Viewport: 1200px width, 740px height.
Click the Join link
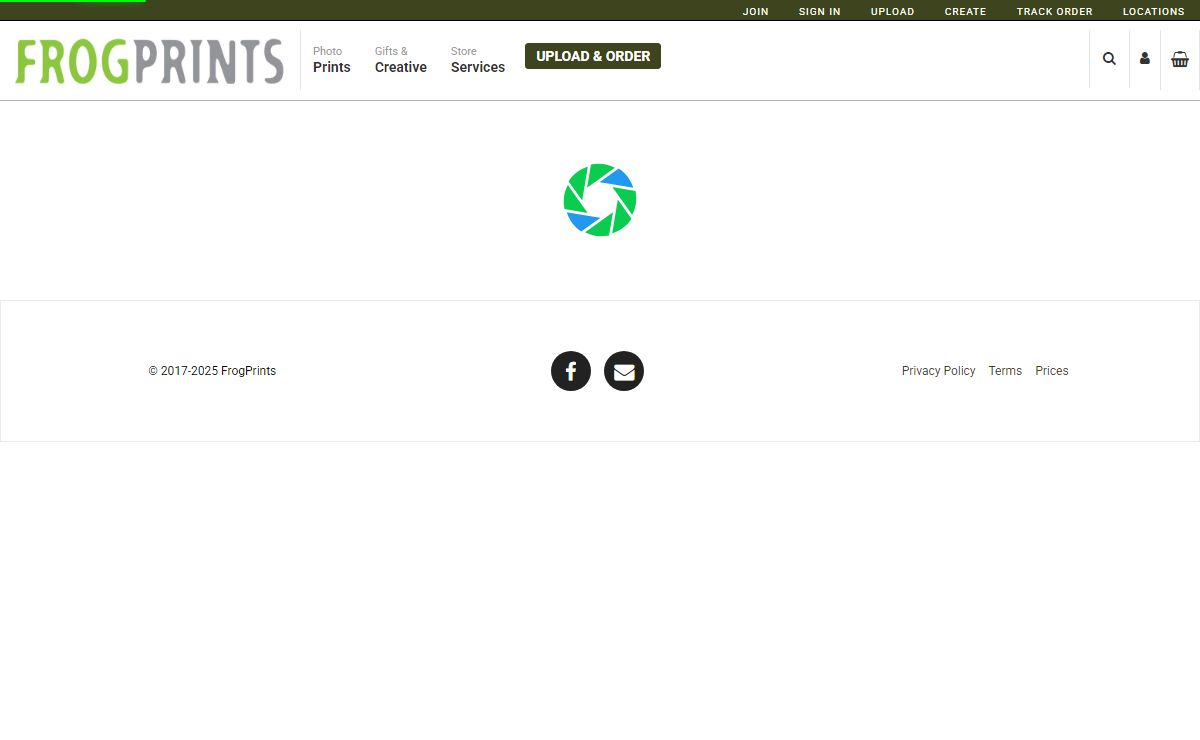(756, 12)
